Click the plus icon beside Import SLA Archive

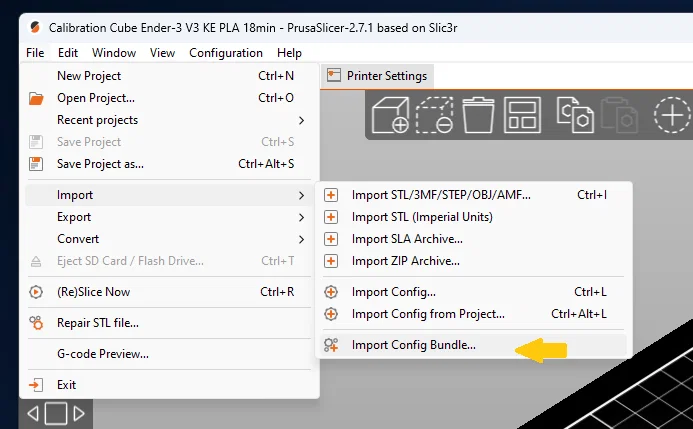(331, 239)
